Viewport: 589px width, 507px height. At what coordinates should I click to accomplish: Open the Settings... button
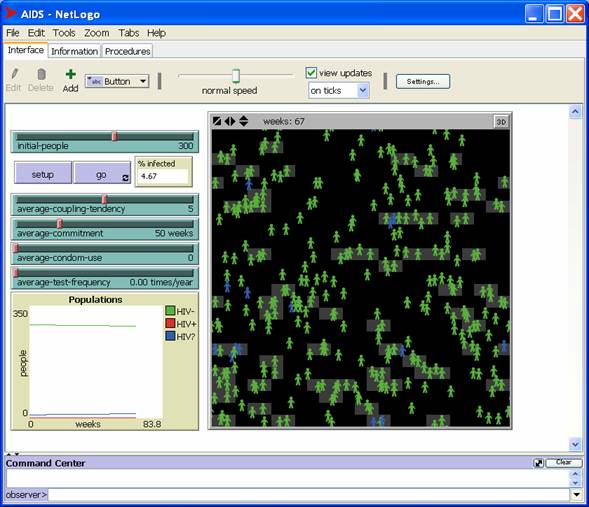coord(423,81)
